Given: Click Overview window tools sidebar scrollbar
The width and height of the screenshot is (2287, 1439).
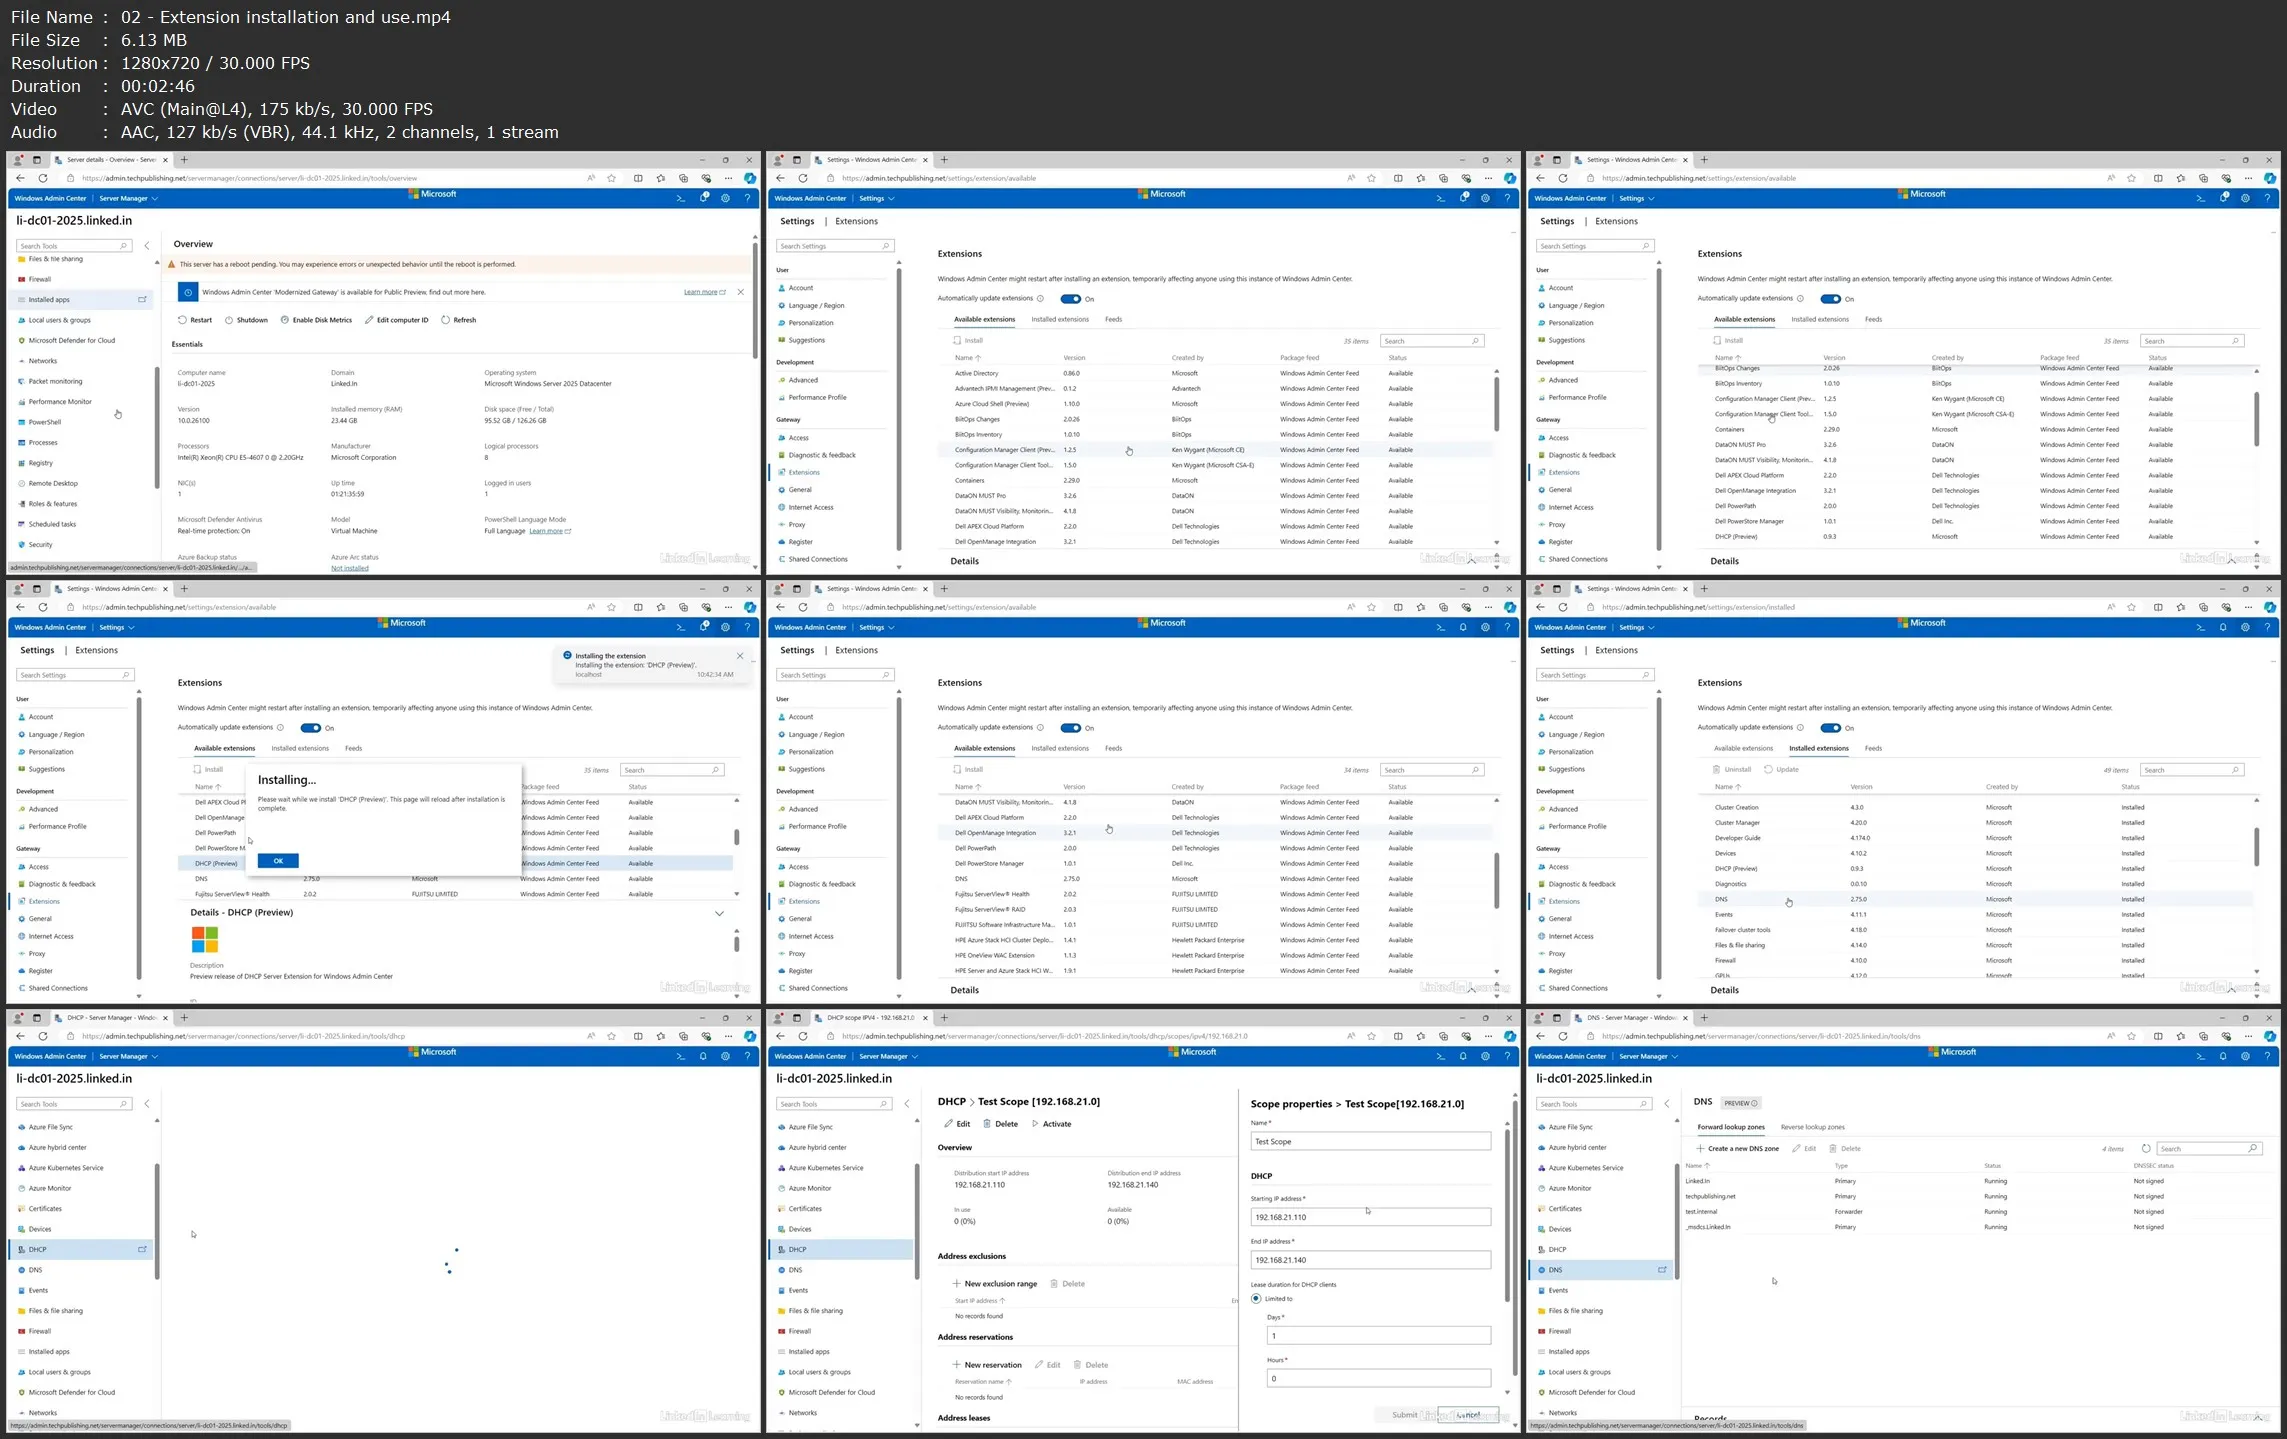Looking at the screenshot, I should point(156,428).
